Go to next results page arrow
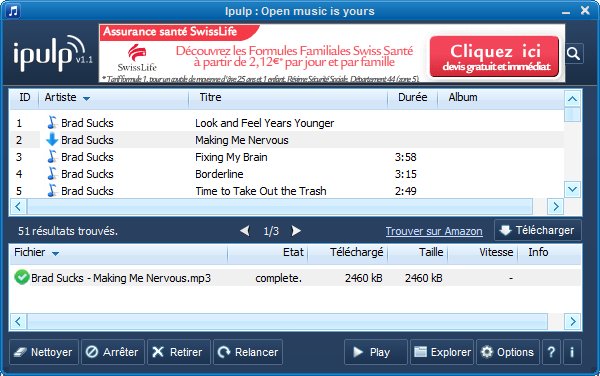 coord(296,231)
